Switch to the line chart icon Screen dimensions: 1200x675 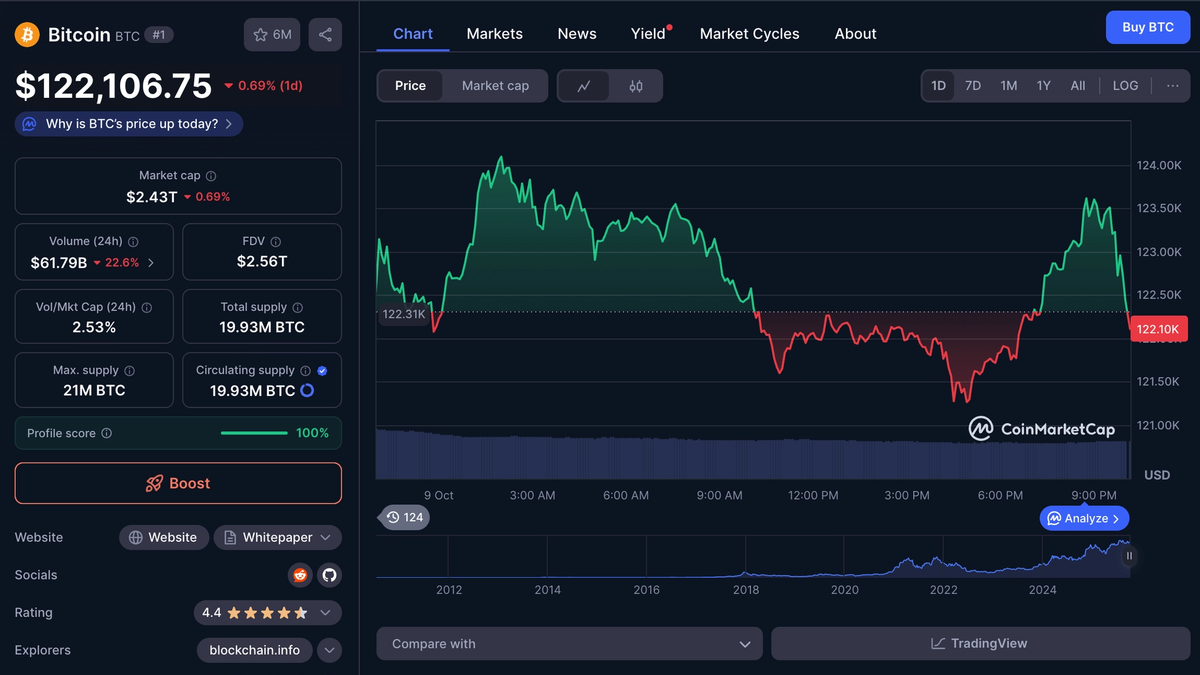[584, 86]
